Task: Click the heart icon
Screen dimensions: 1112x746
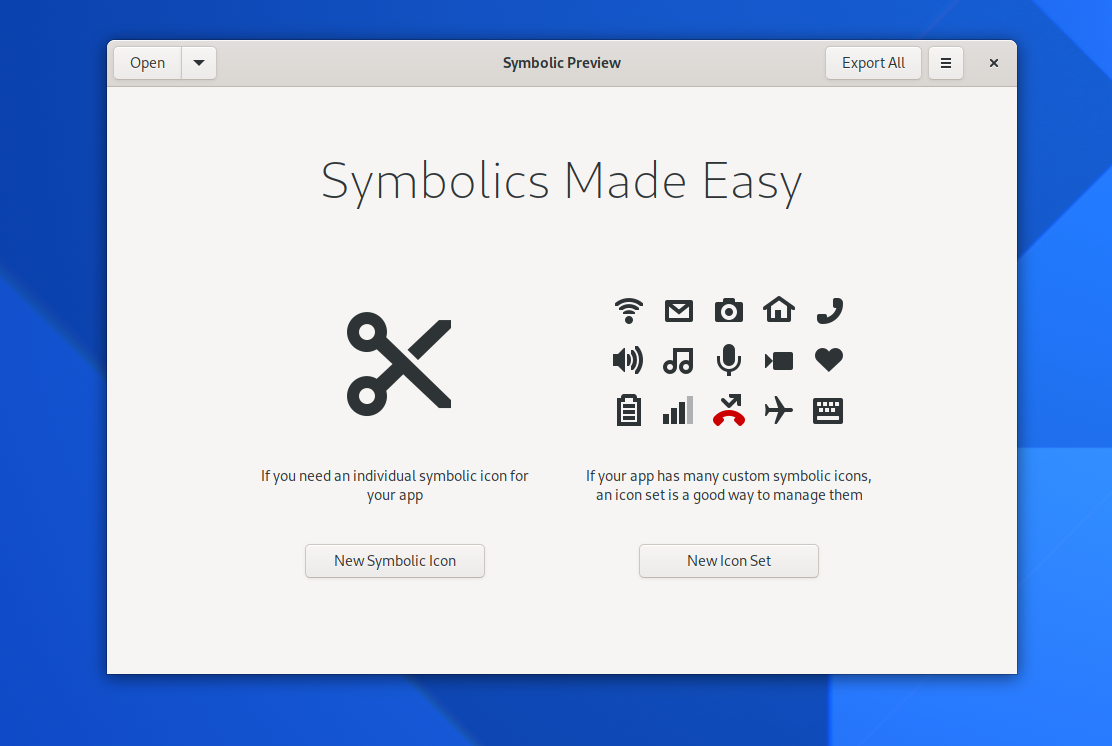Action: coord(828,360)
